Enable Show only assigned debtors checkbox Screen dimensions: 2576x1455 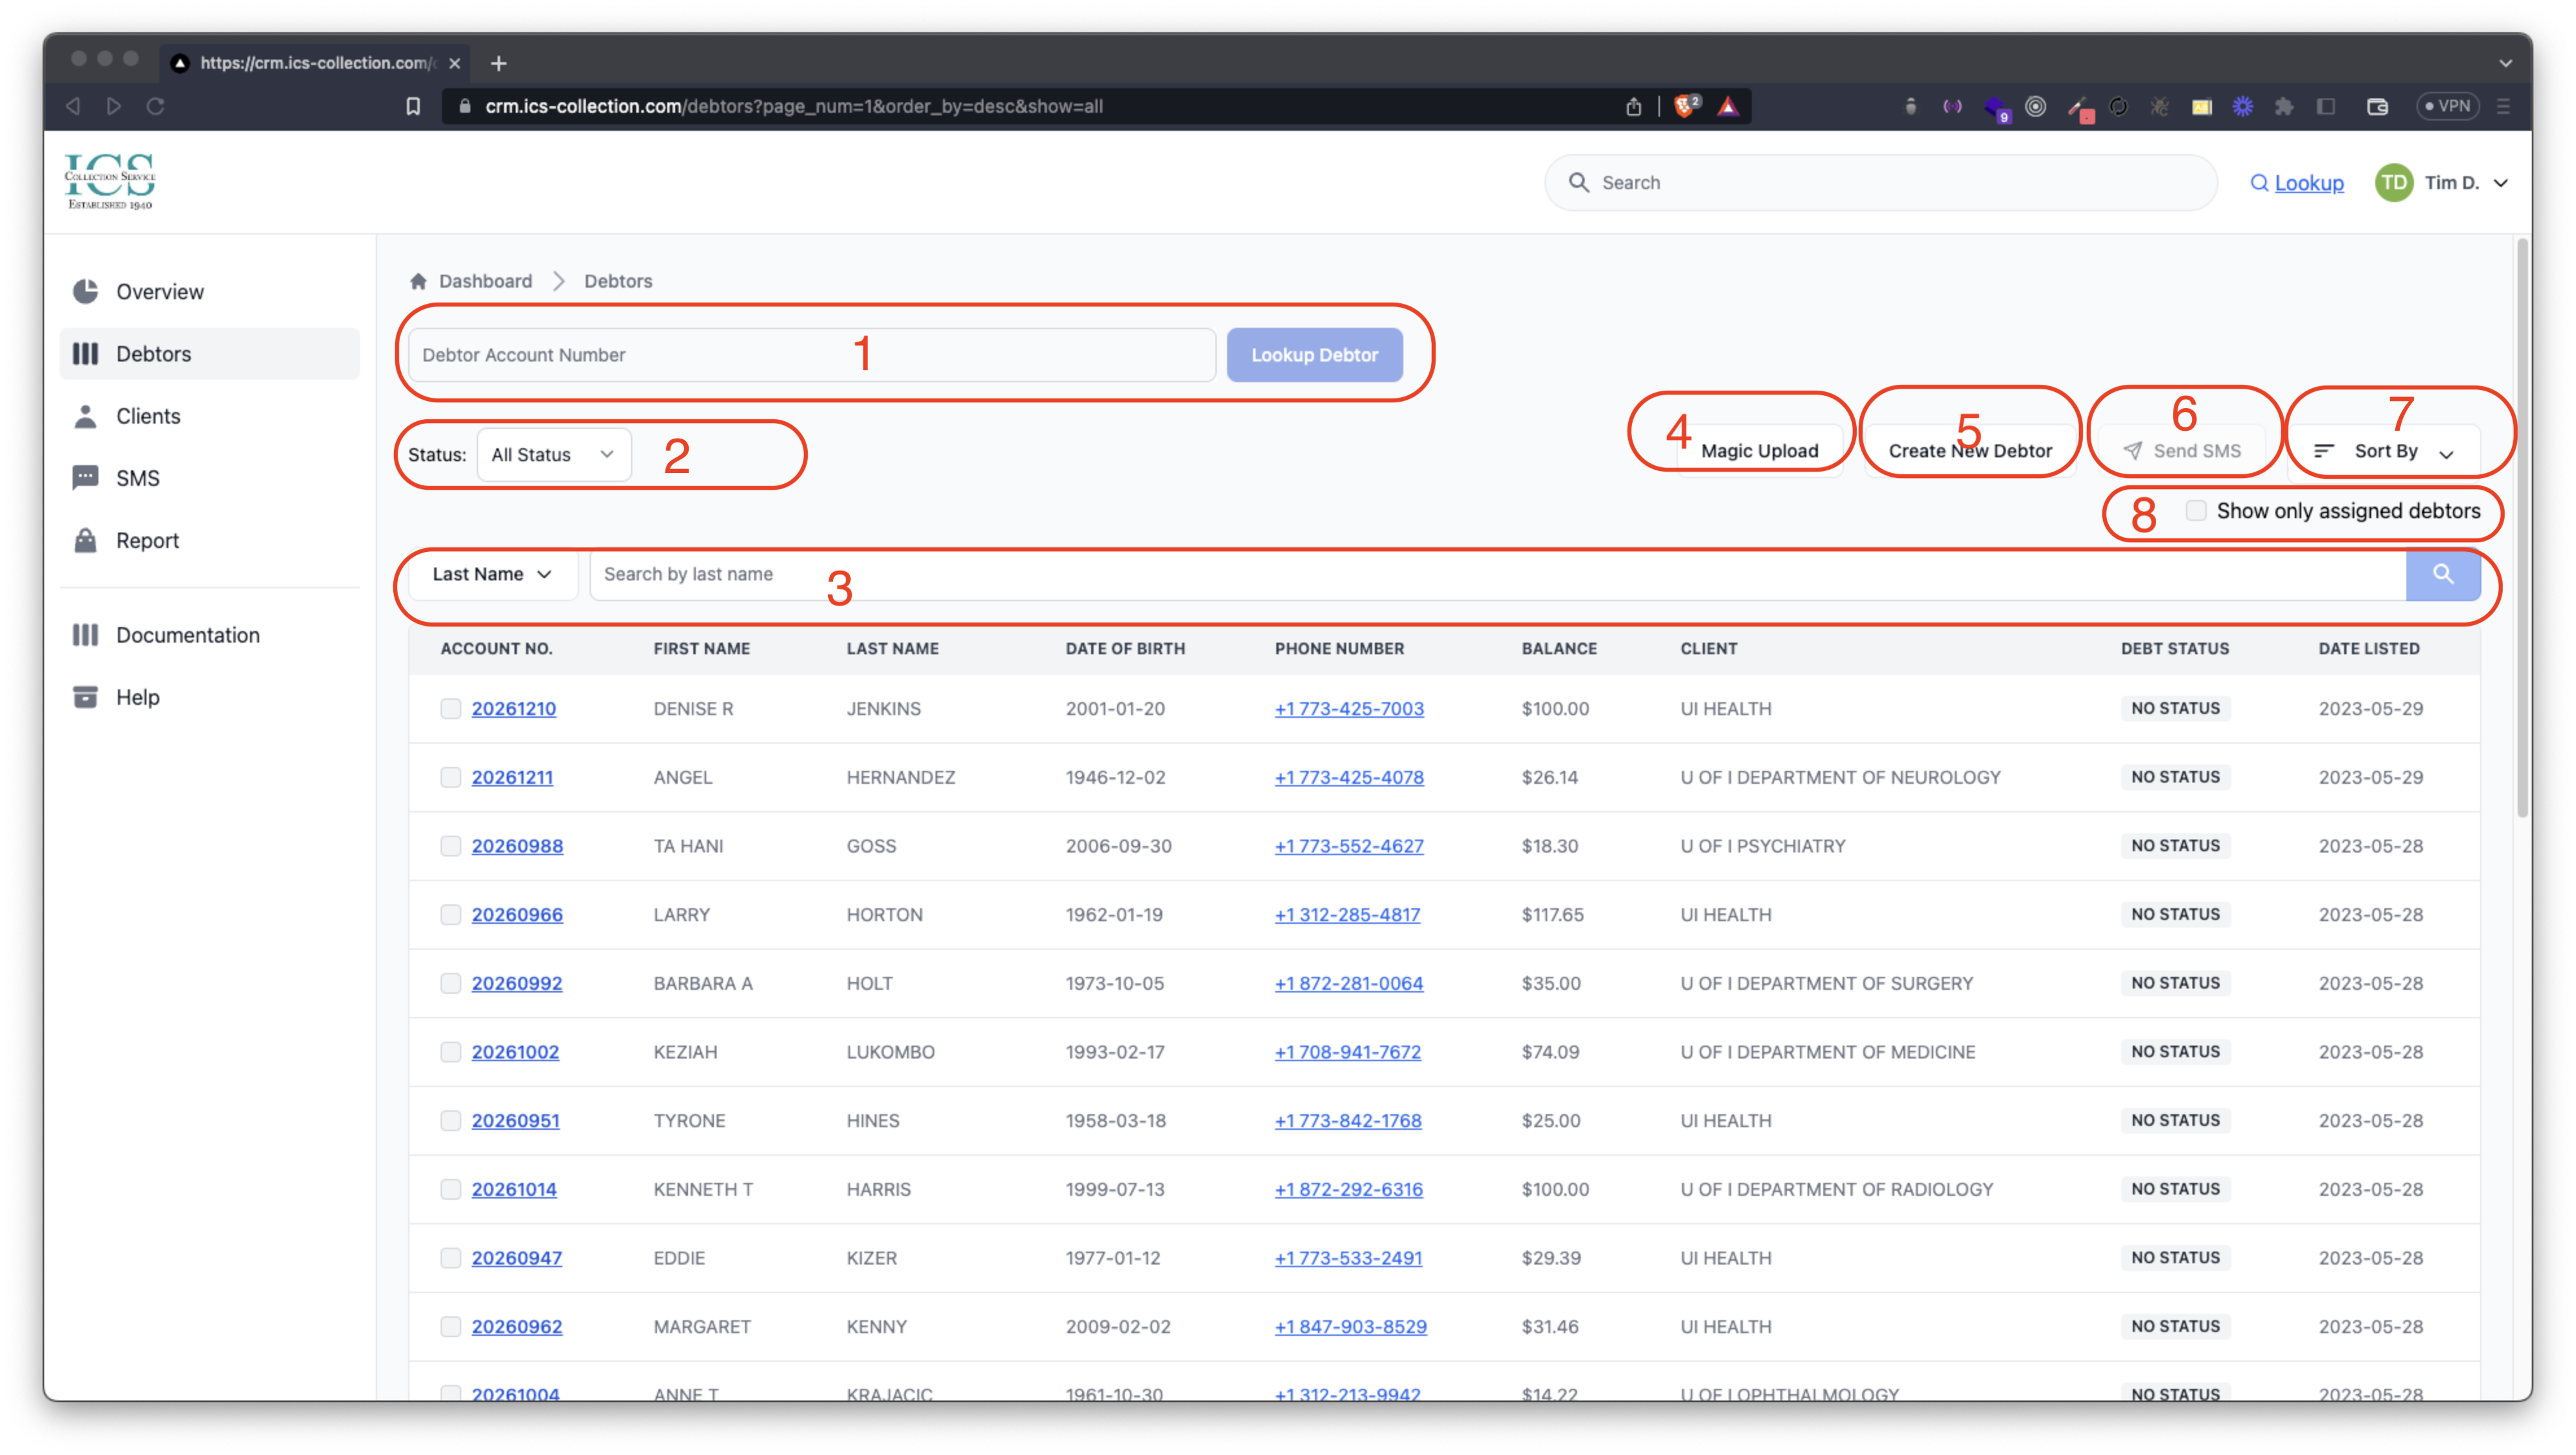[2196, 511]
